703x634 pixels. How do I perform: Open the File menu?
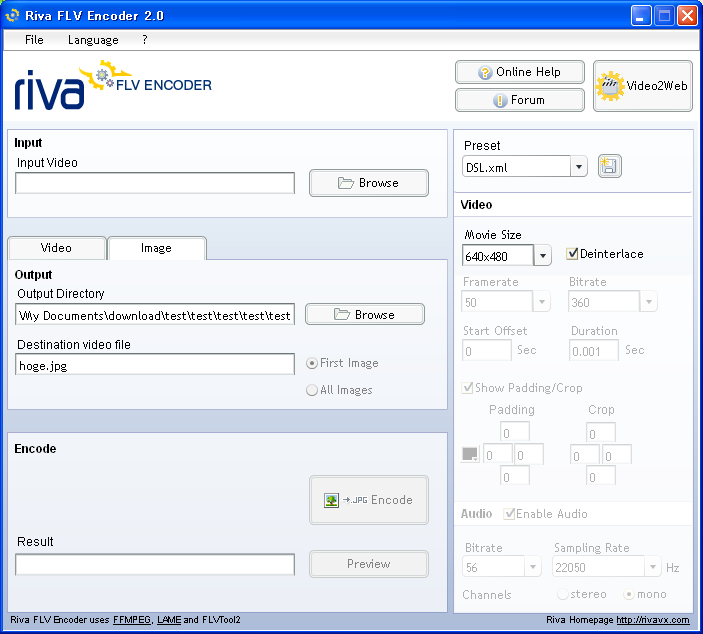click(x=34, y=40)
